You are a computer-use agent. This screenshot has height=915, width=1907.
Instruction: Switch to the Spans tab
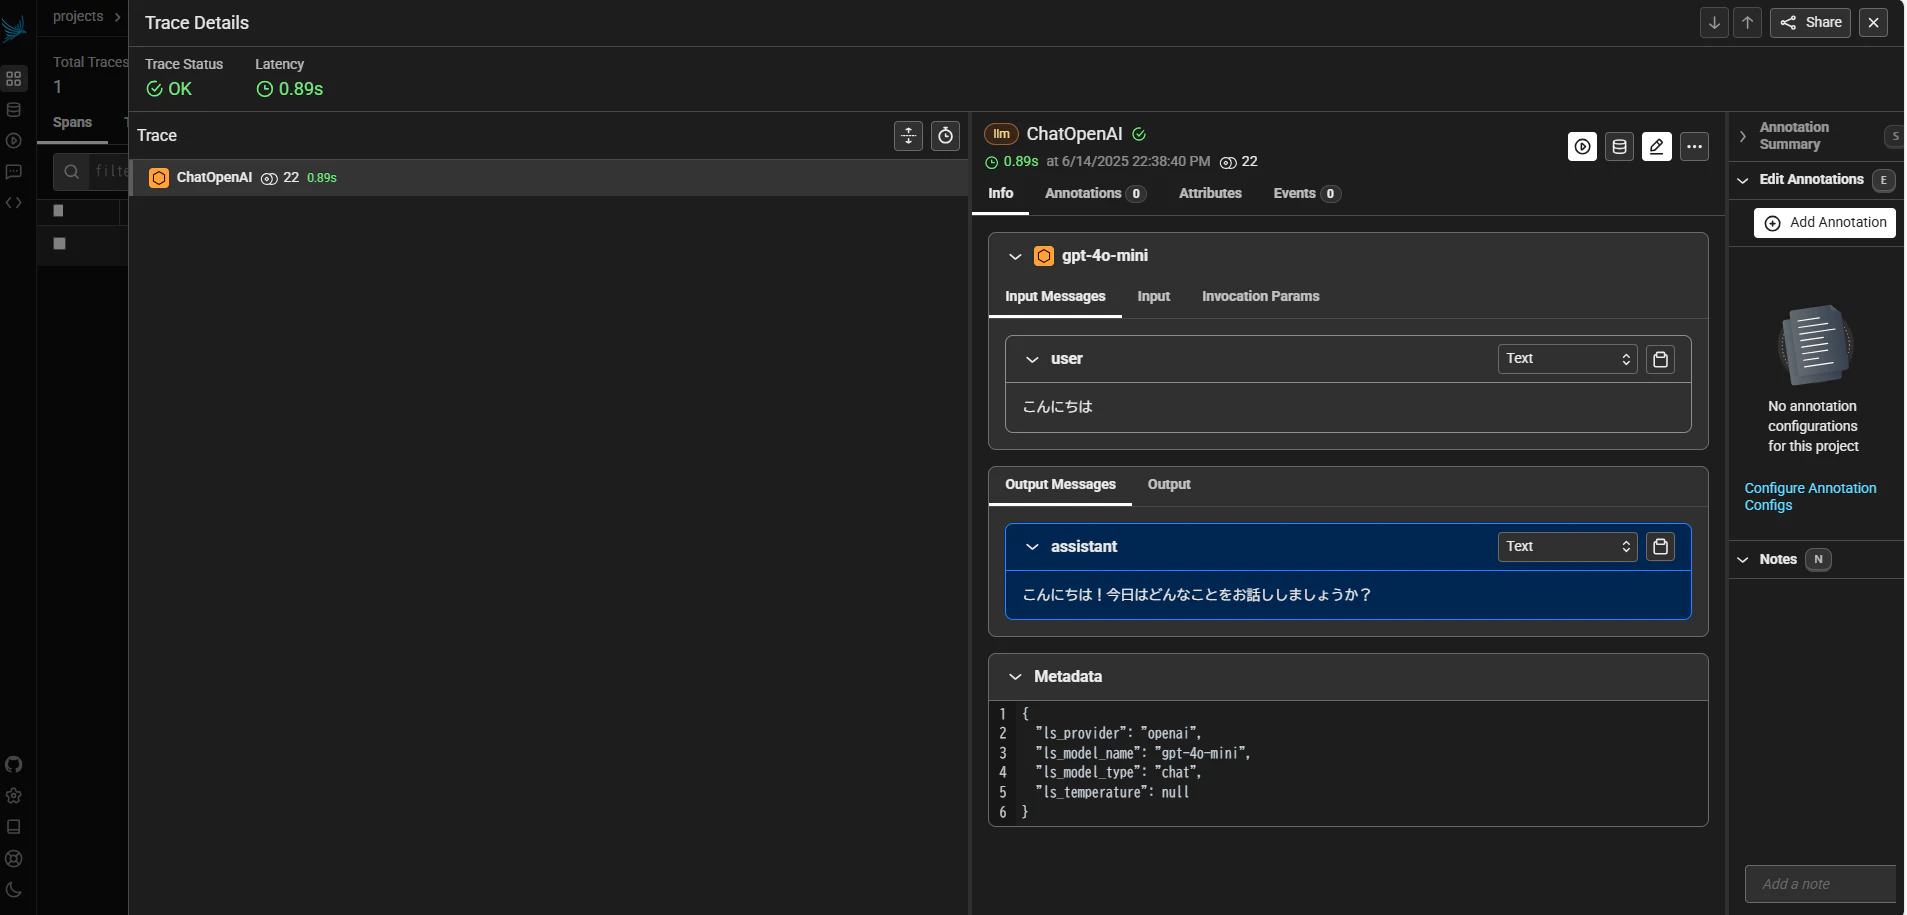pyautogui.click(x=72, y=123)
